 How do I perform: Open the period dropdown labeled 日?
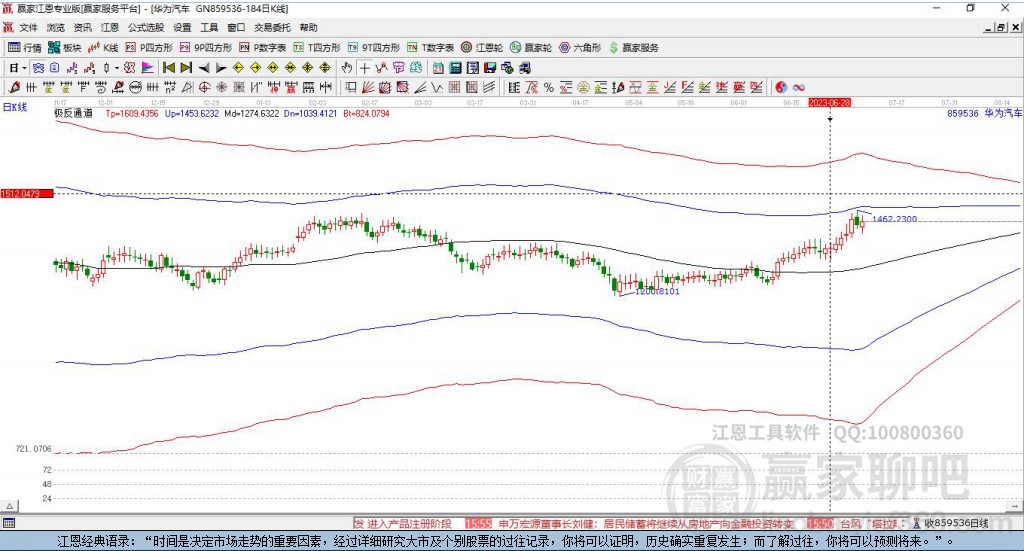pos(17,68)
